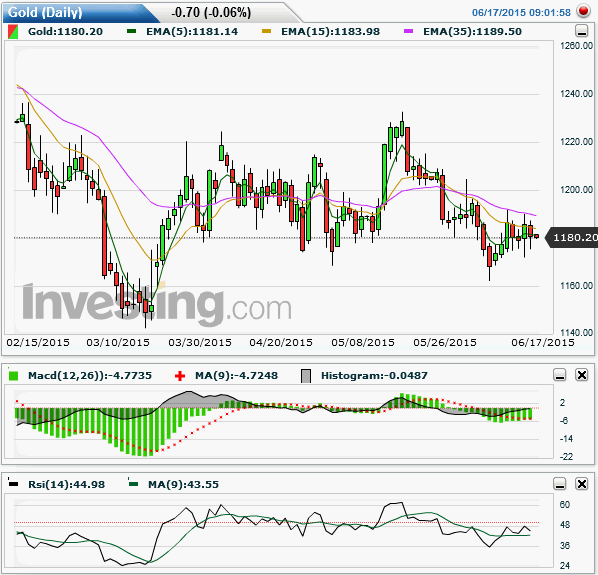Click the 03/30/2015 date axis label
This screenshot has height=575, width=598.
click(200, 342)
